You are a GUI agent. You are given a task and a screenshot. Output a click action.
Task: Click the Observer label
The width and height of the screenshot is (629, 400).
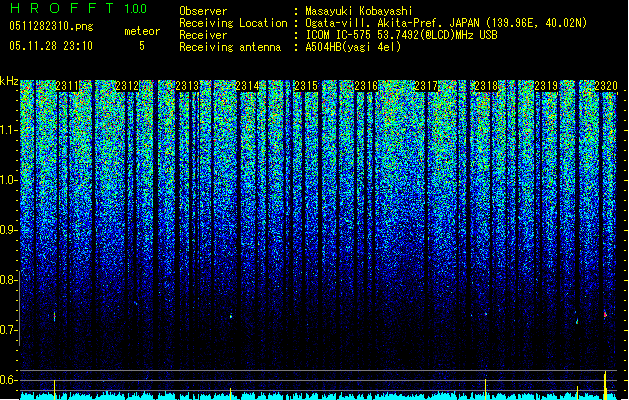tap(203, 11)
